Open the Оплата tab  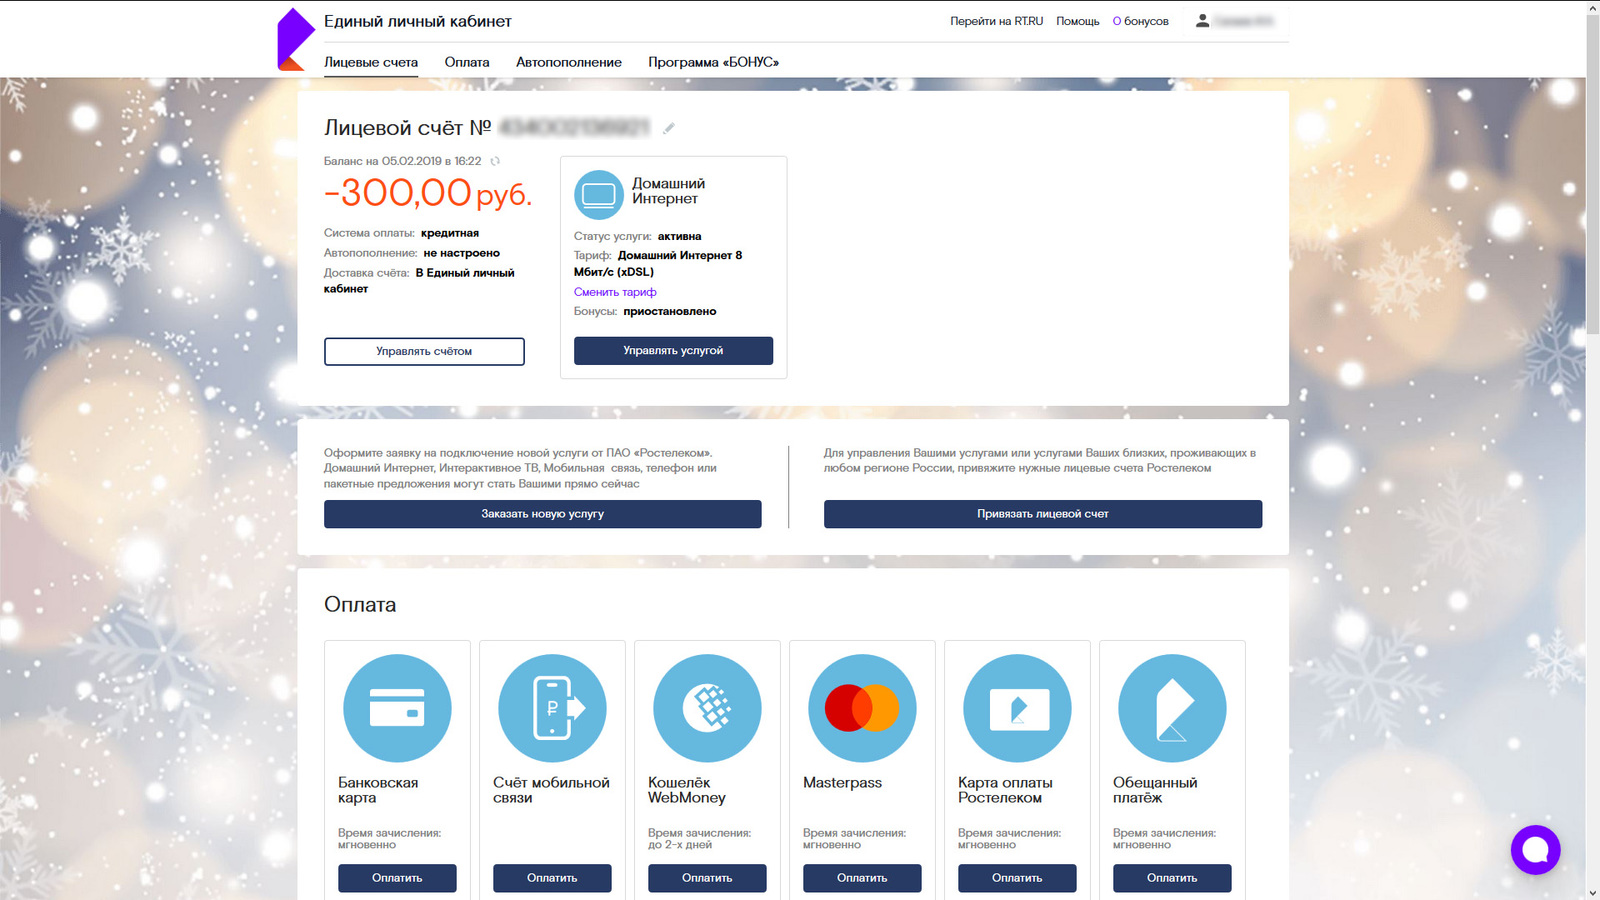[x=467, y=62]
